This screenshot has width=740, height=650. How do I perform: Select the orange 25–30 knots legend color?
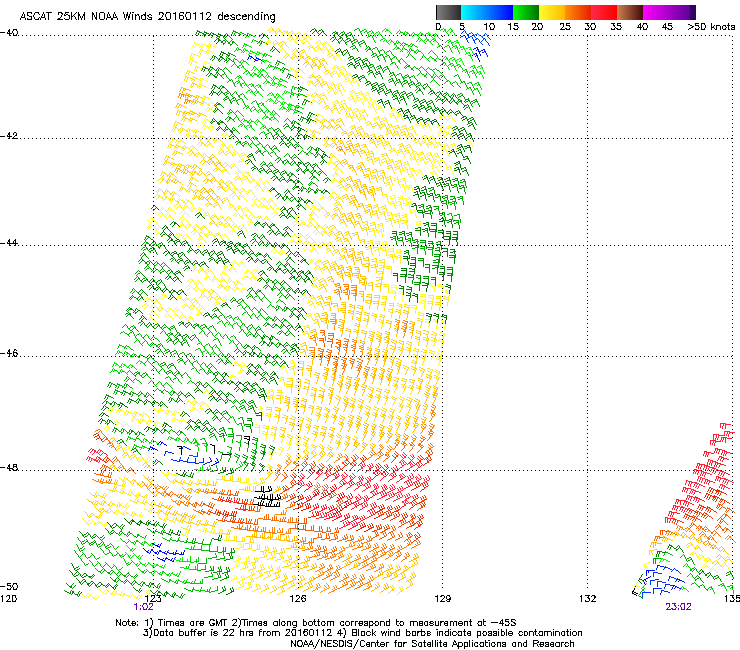(578, 12)
